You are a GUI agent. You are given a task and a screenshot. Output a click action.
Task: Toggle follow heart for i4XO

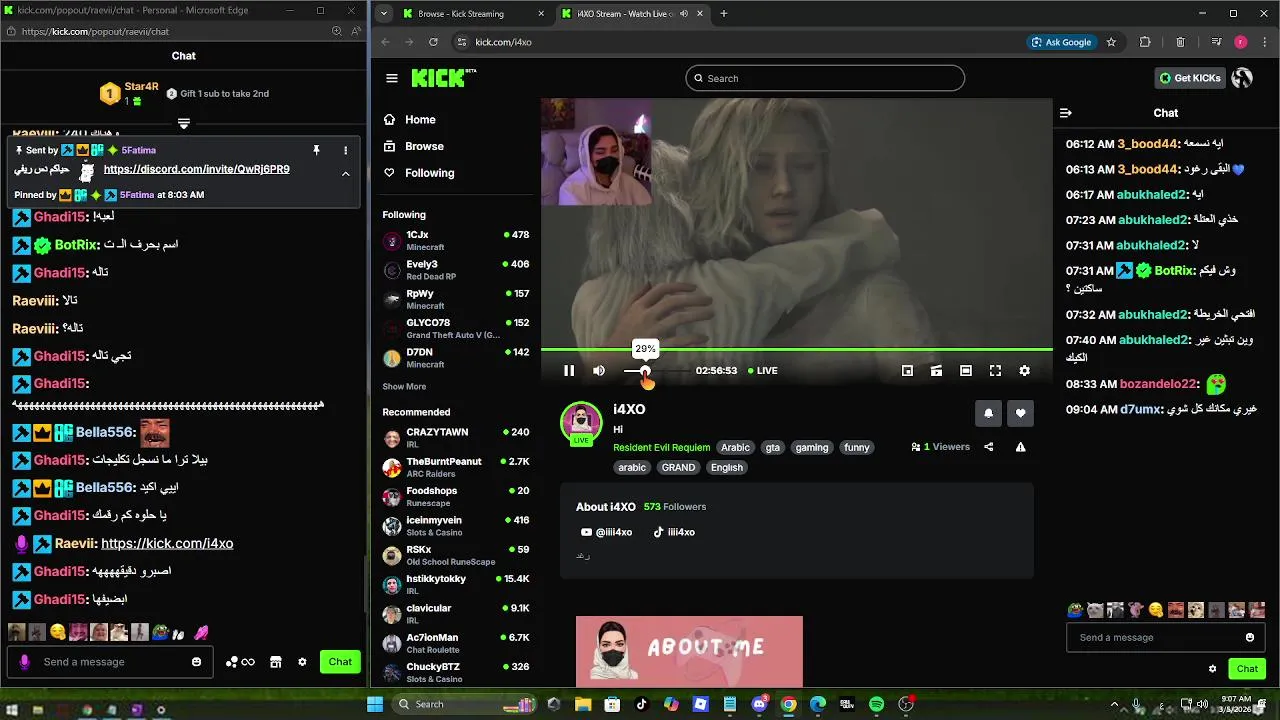coord(1020,413)
